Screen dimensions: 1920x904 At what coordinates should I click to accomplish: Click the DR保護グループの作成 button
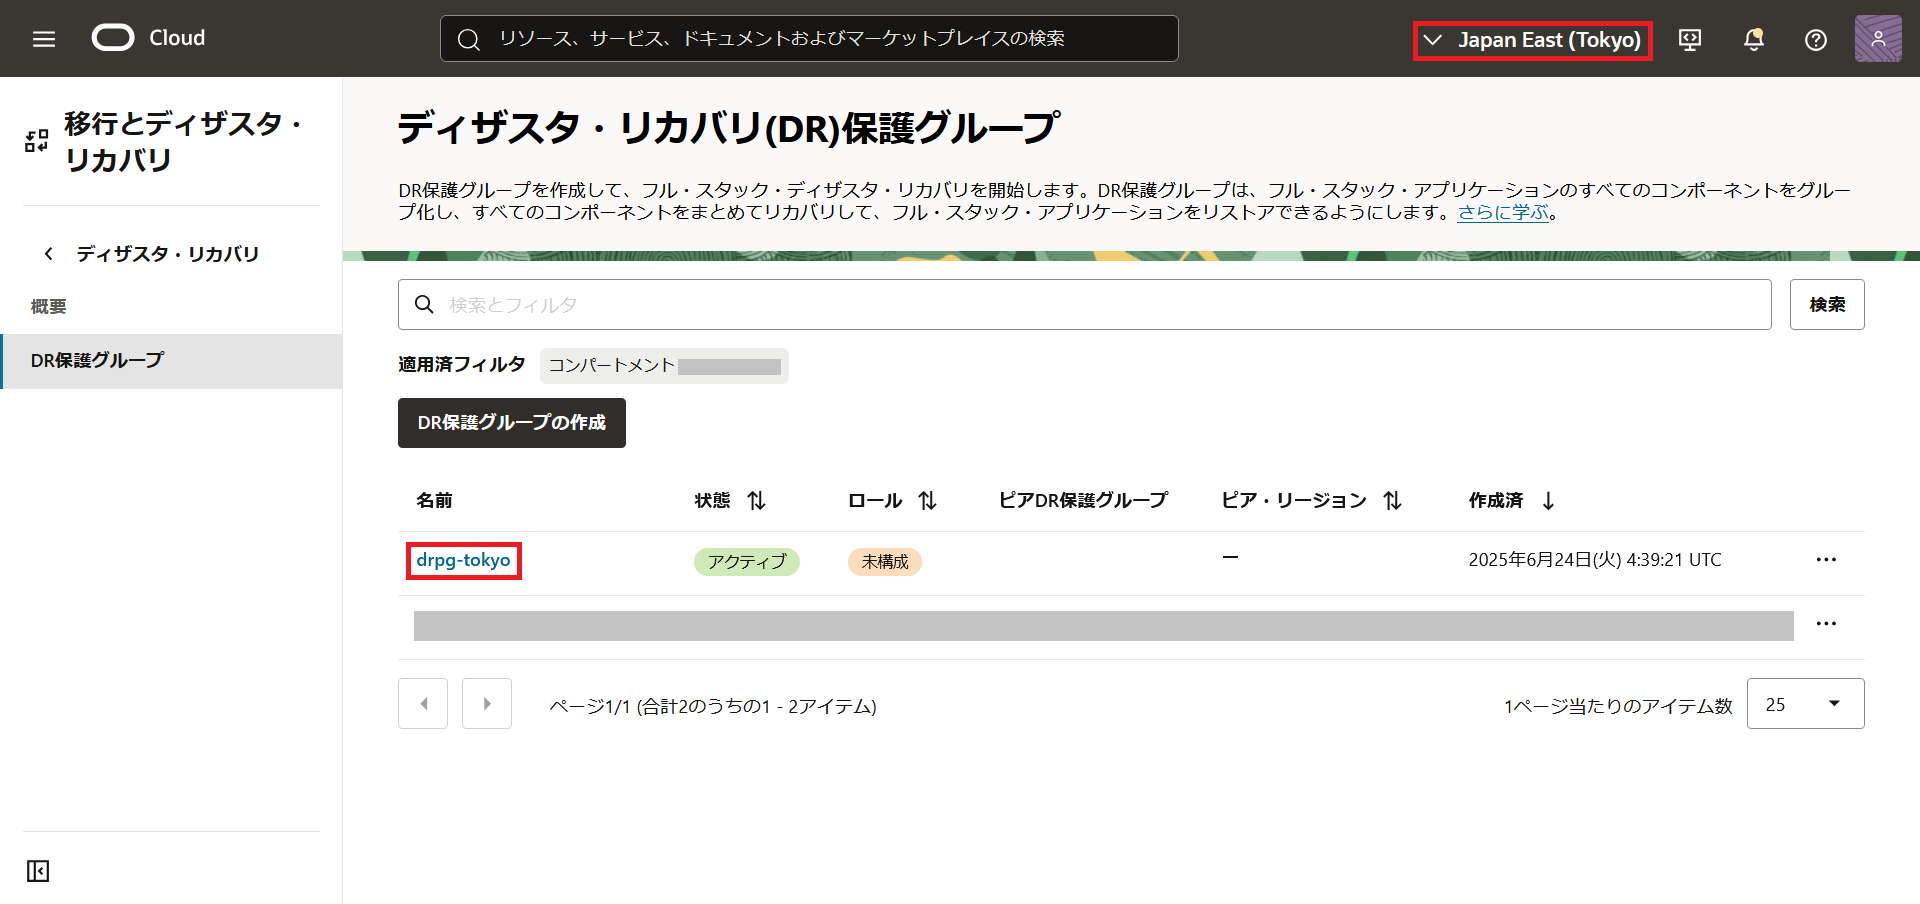coord(511,422)
